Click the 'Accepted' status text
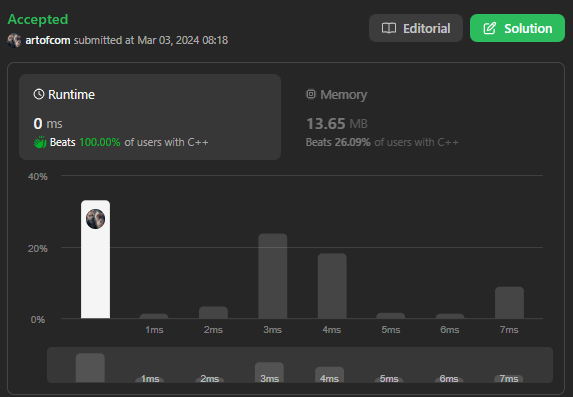The width and height of the screenshot is (573, 397). (38, 19)
